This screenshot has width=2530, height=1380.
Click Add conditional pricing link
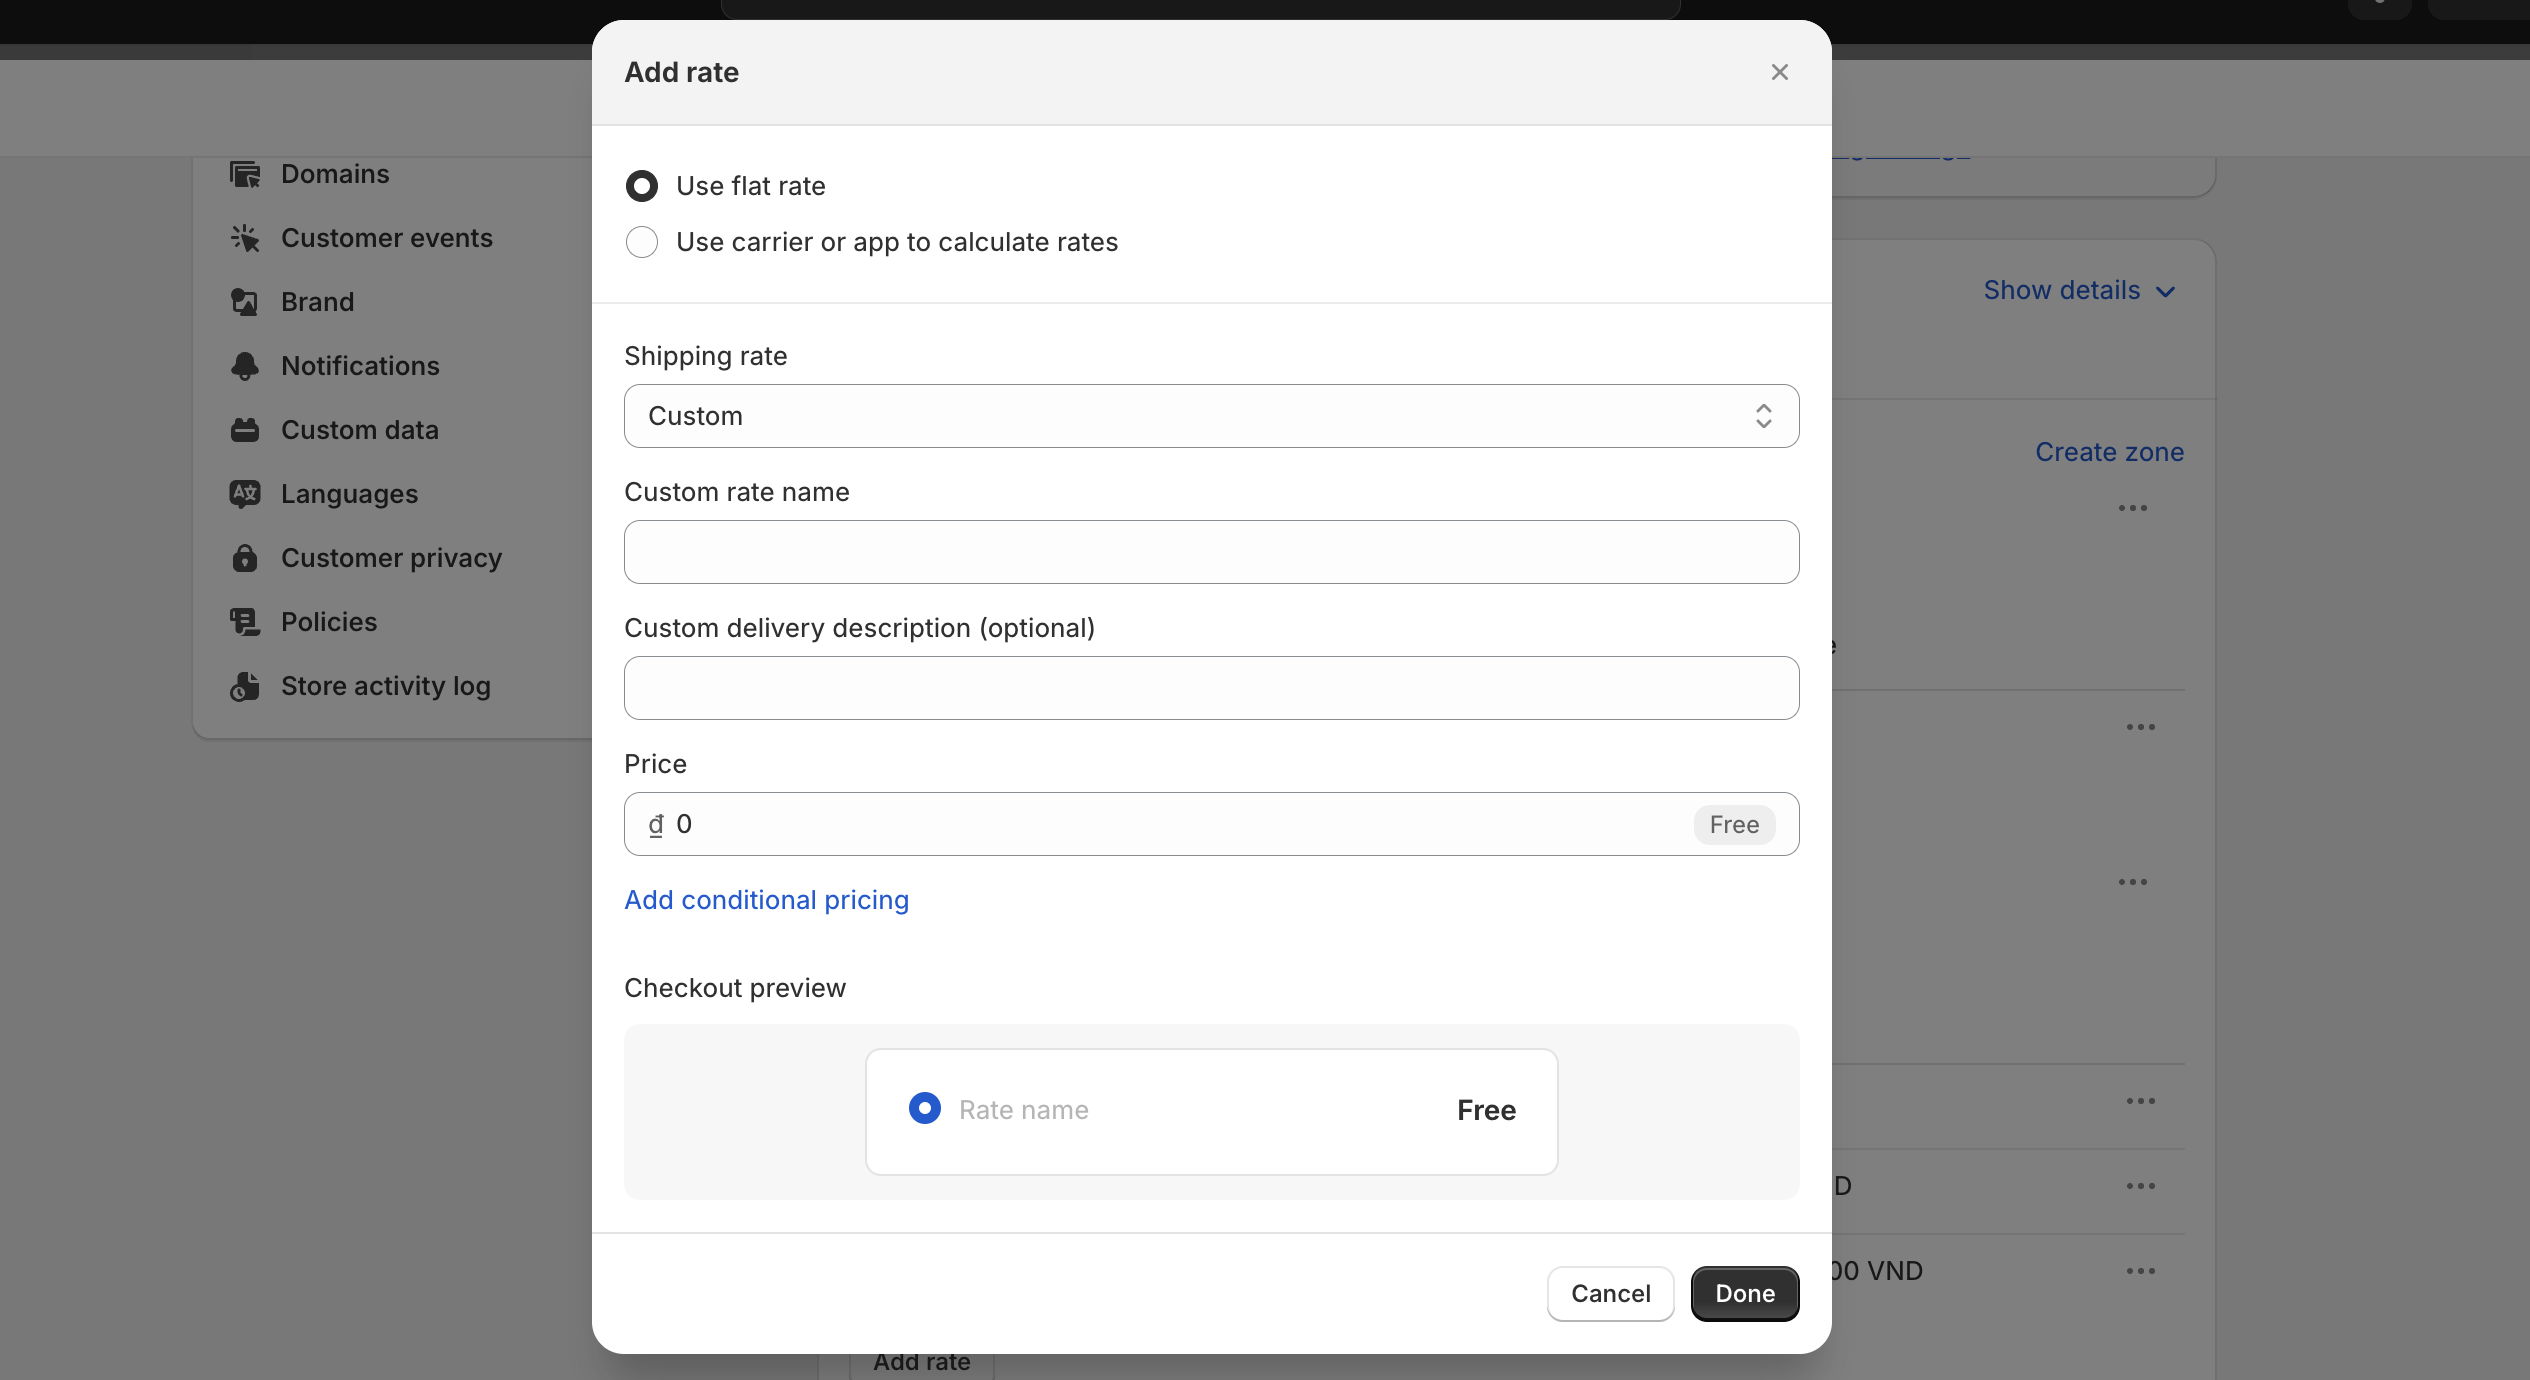pos(766,900)
